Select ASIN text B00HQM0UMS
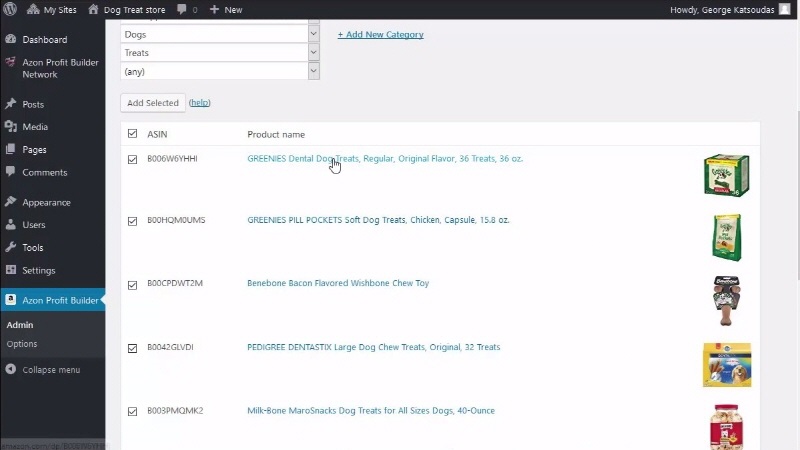The height and width of the screenshot is (450, 800). coord(176,220)
